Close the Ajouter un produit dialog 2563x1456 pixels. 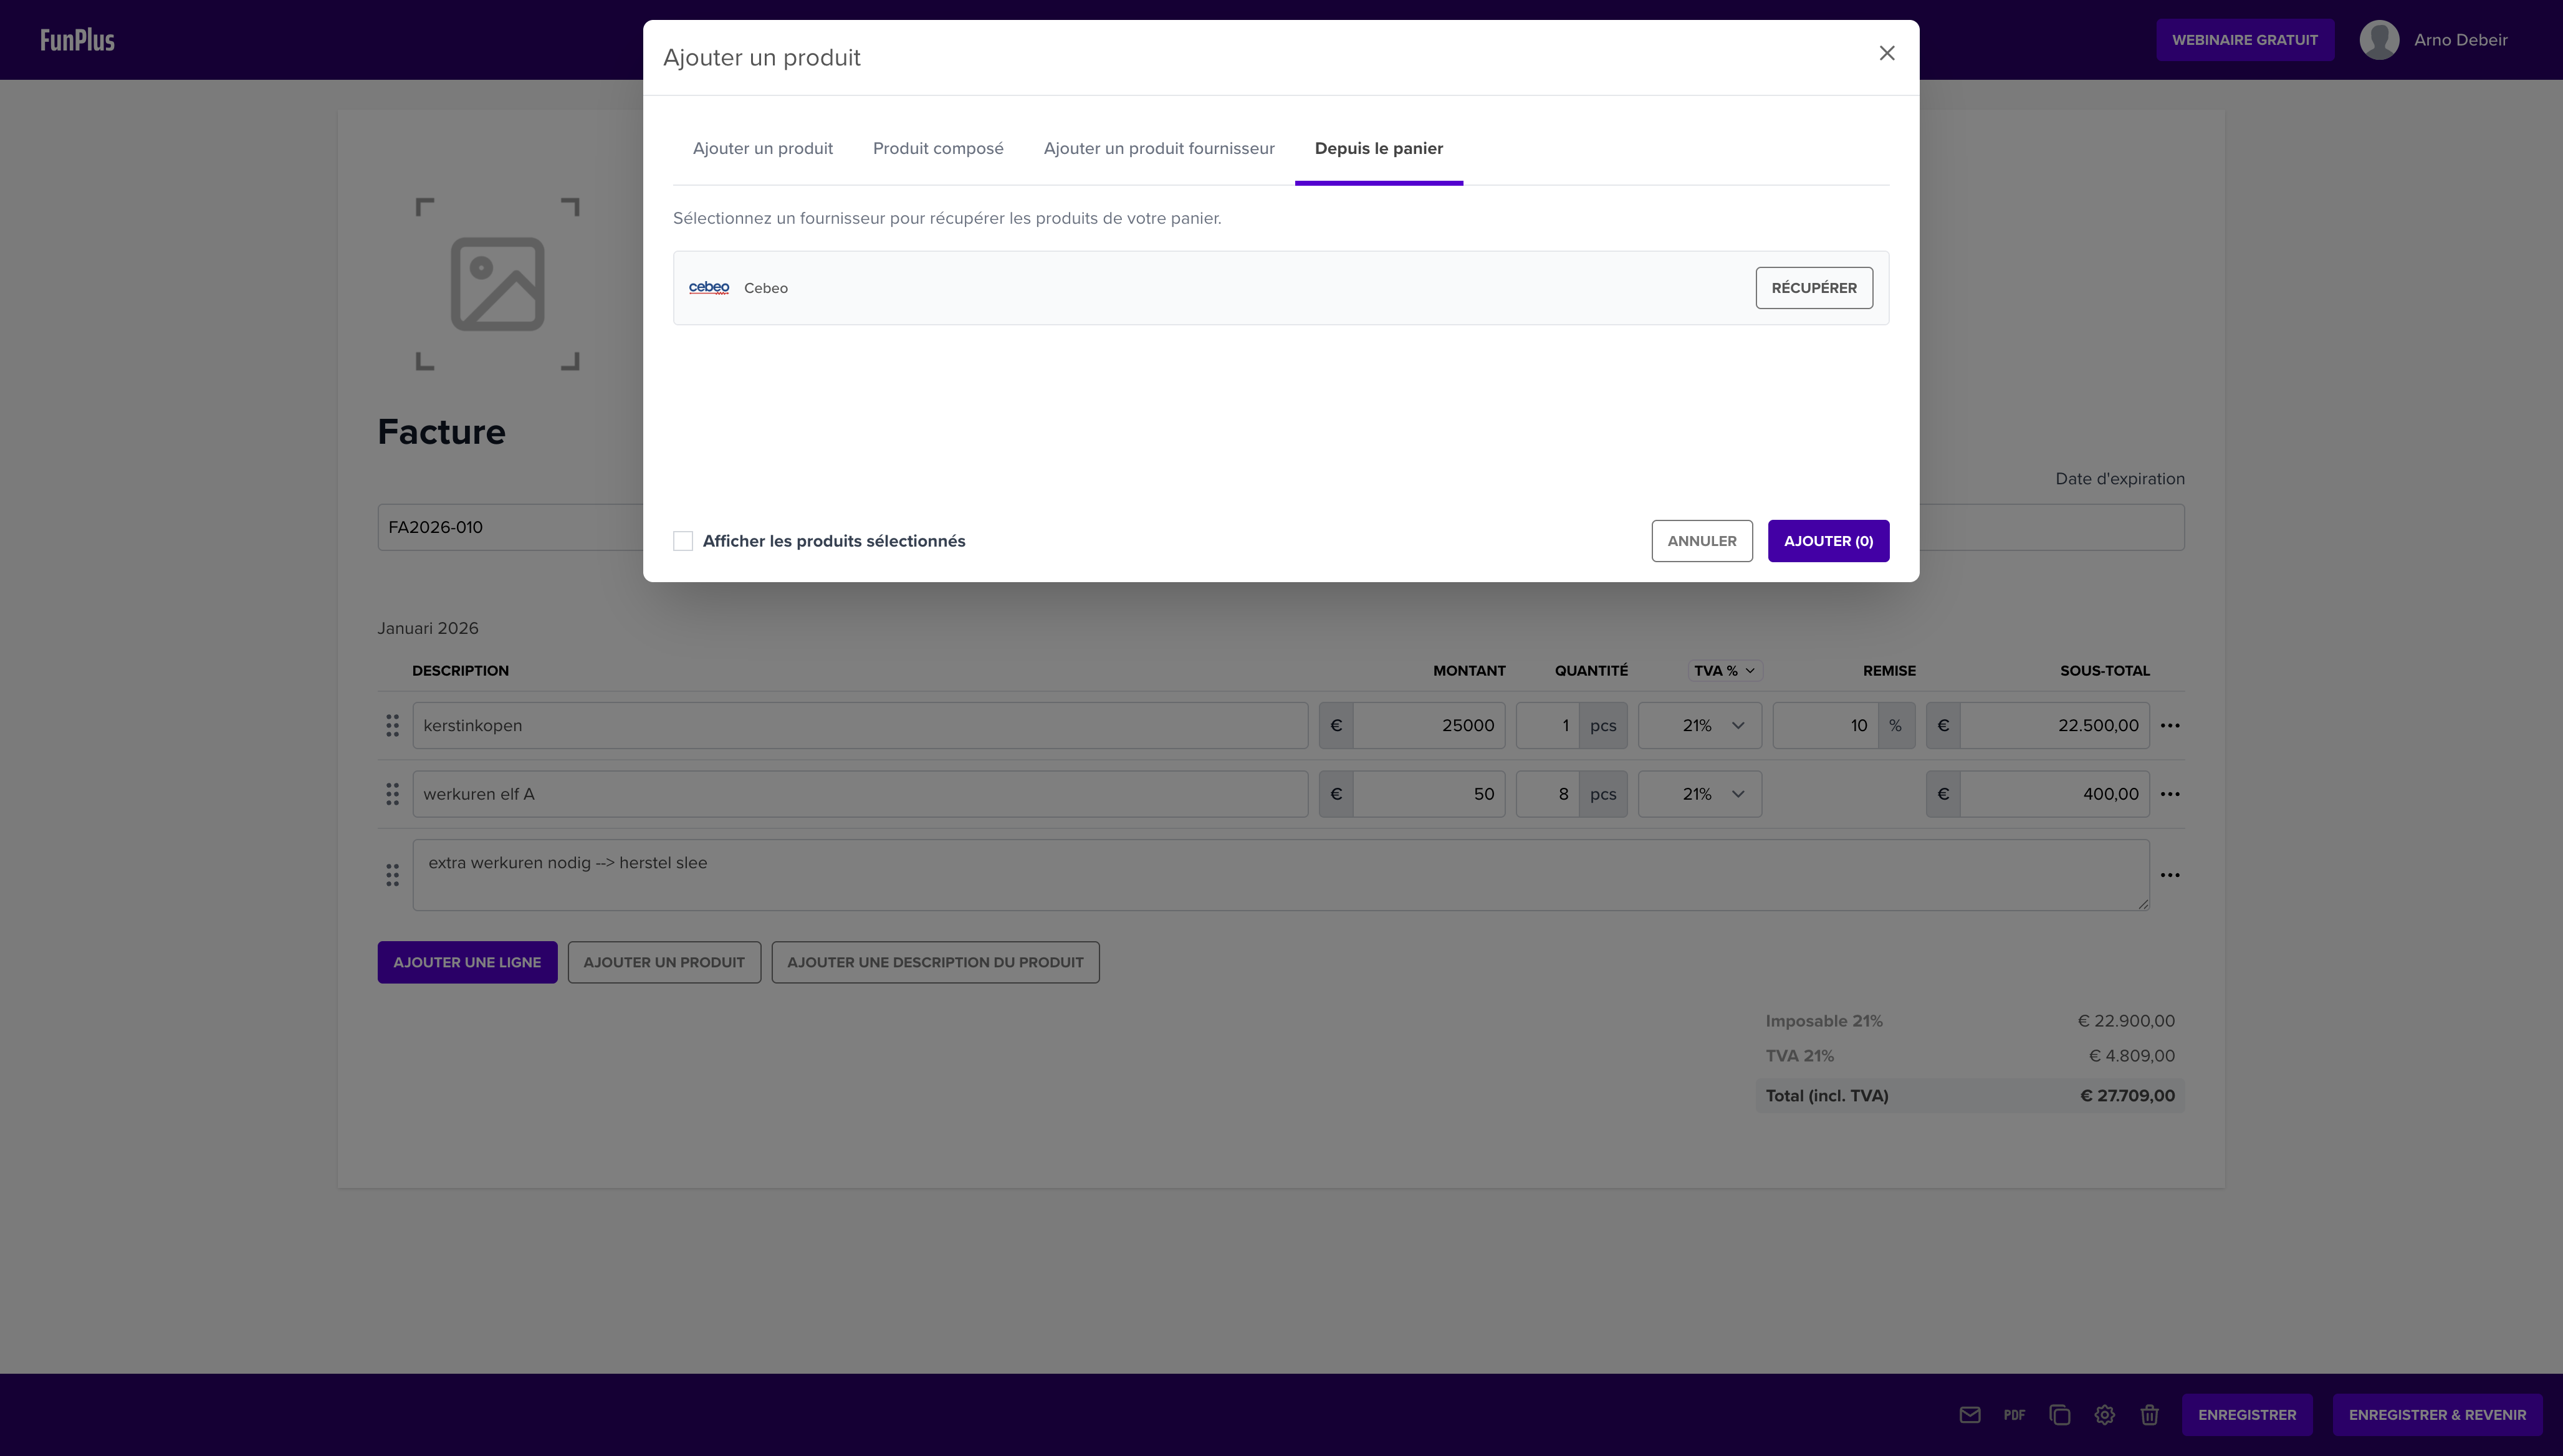(1886, 53)
